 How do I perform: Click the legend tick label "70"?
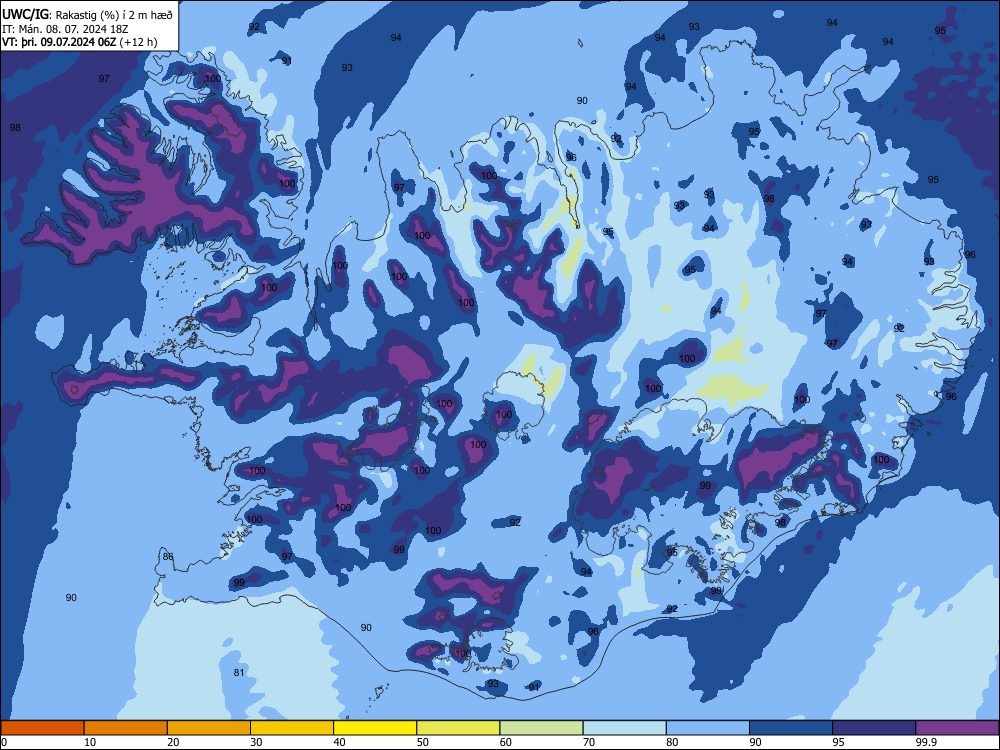(x=589, y=742)
